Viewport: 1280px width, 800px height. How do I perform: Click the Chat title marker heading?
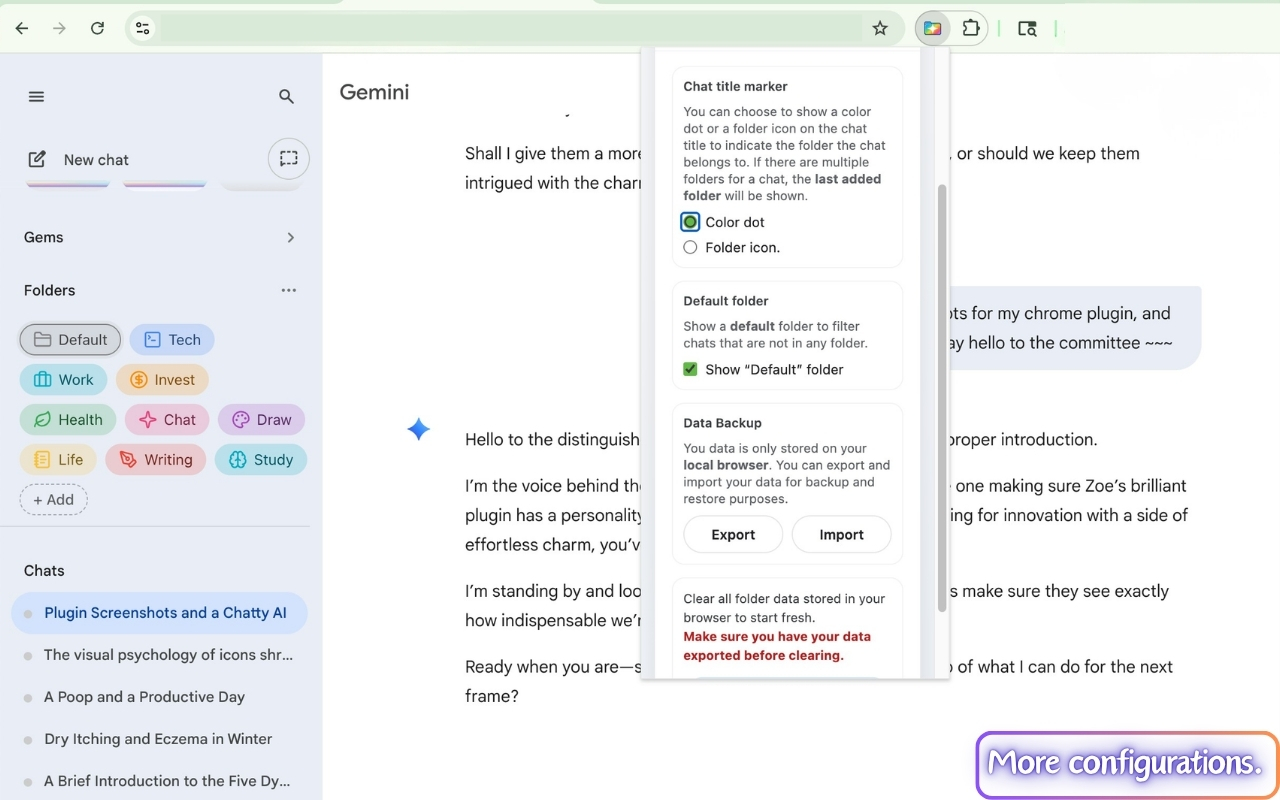[735, 86]
